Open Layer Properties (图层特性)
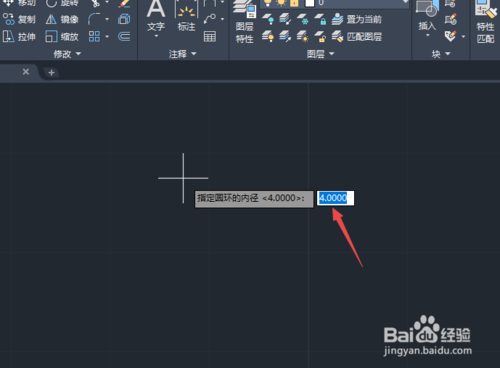The height and width of the screenshot is (368, 500). [x=245, y=22]
